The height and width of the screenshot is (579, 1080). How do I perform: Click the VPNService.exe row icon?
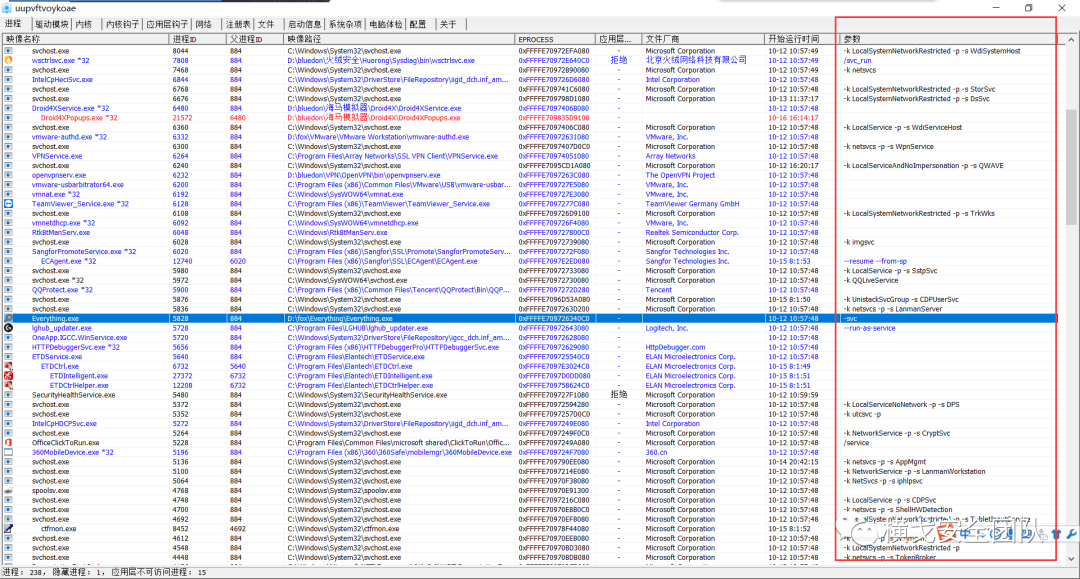pyautogui.click(x=8, y=156)
